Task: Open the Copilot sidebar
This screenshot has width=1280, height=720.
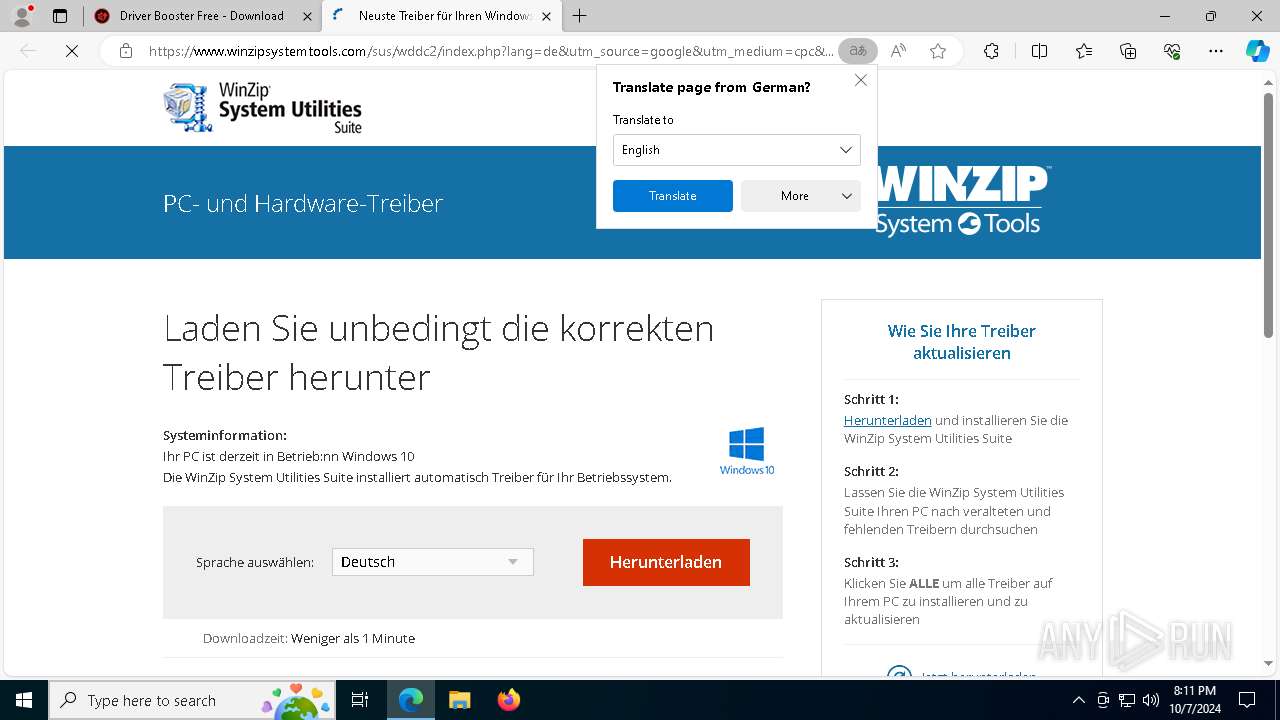Action: coord(1257,51)
